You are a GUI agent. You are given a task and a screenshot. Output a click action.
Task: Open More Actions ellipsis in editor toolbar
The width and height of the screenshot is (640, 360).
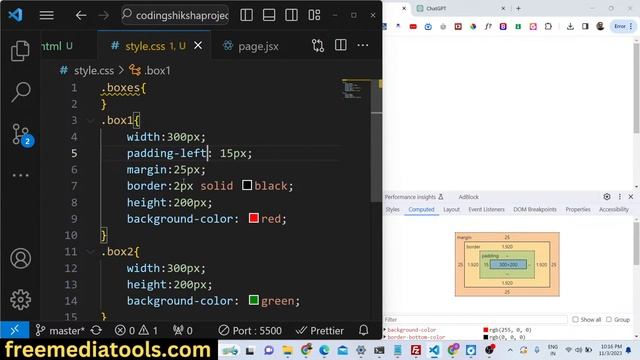pos(363,45)
